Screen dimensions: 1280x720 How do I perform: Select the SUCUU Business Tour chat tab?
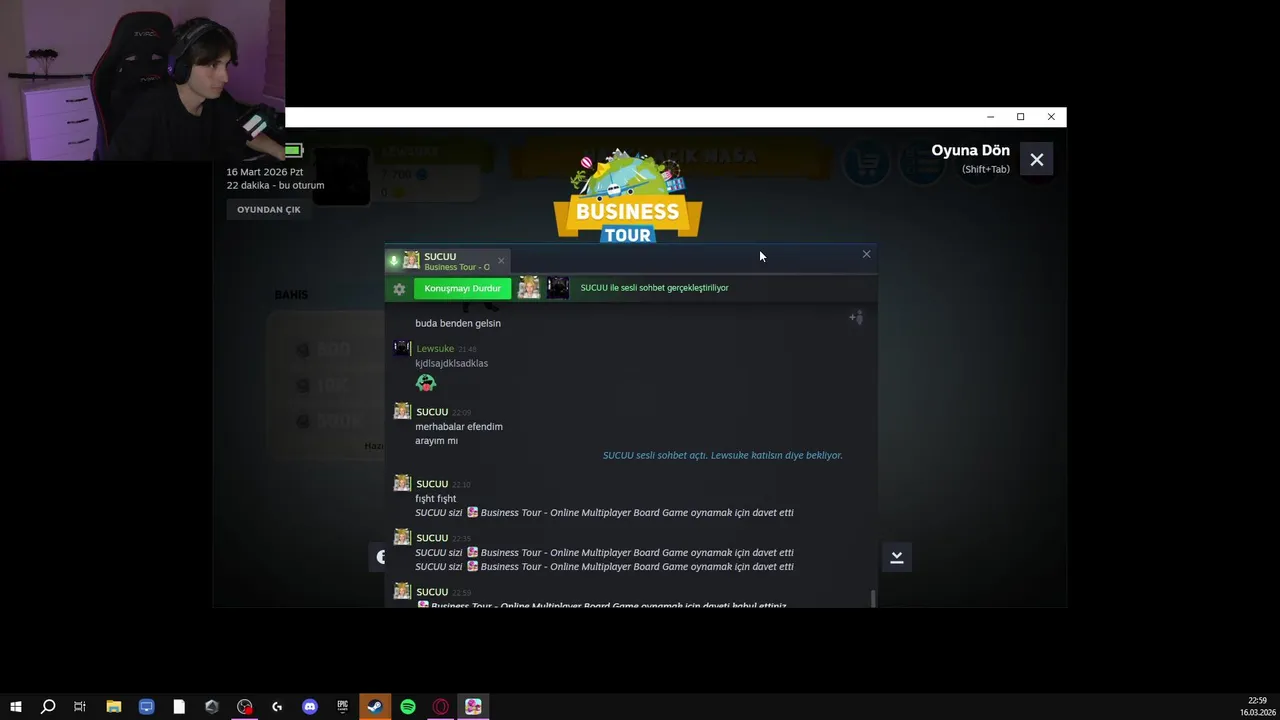point(448,261)
